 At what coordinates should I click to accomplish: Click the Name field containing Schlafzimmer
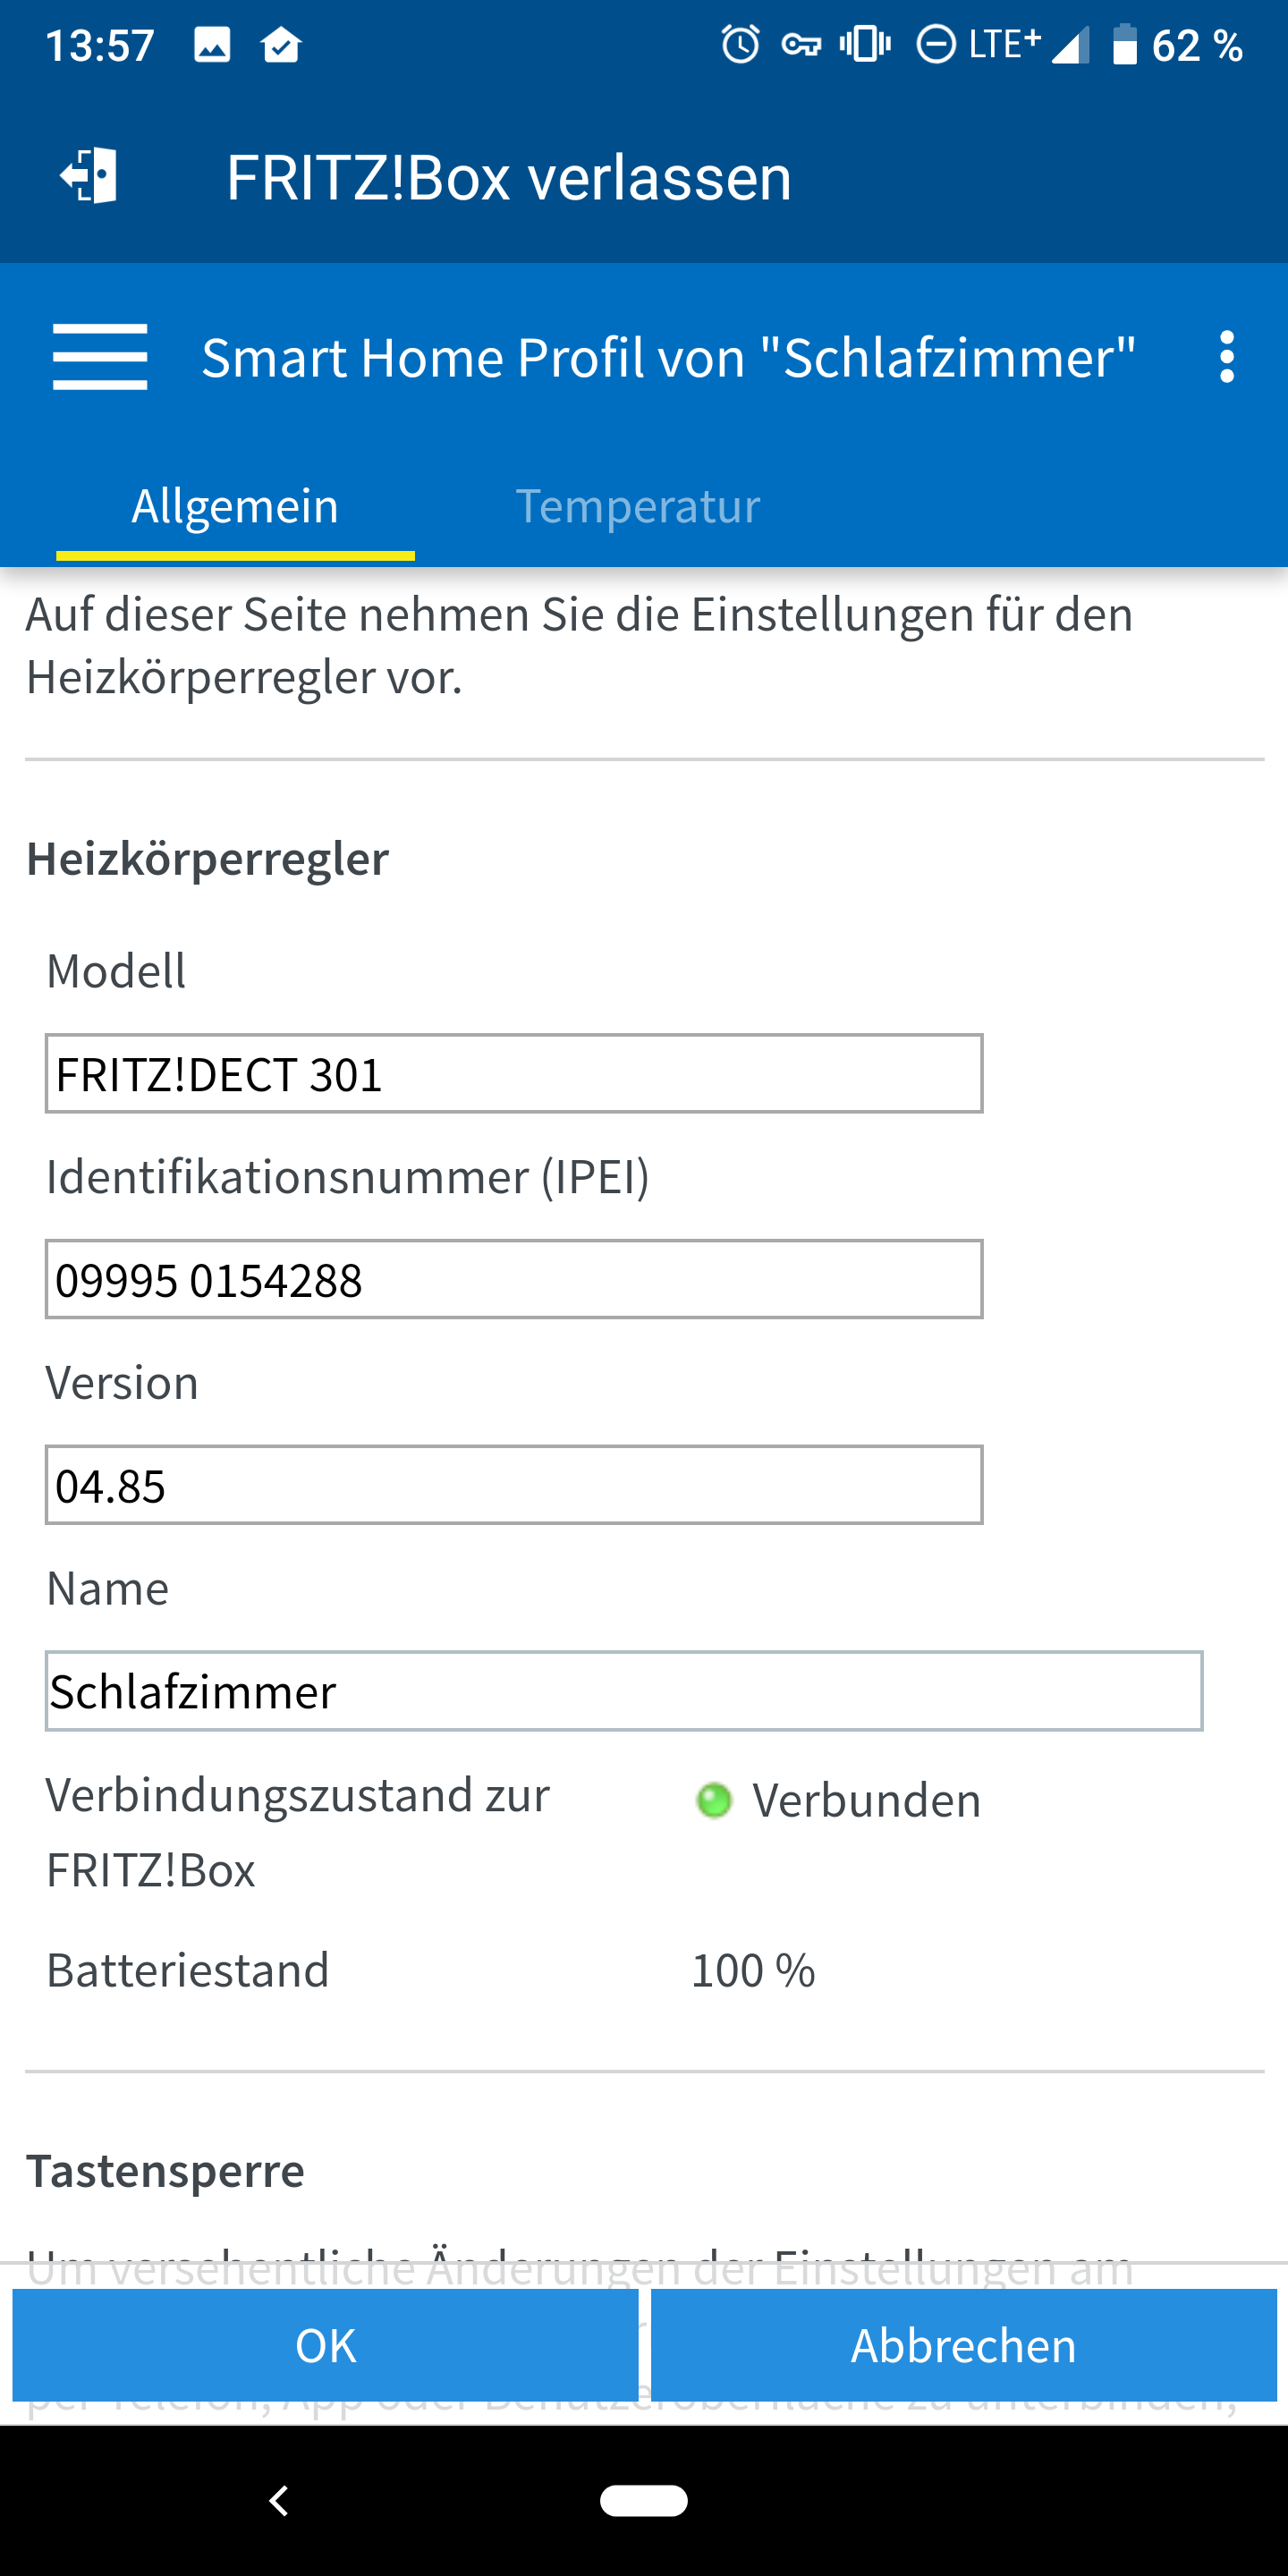[x=623, y=1691]
